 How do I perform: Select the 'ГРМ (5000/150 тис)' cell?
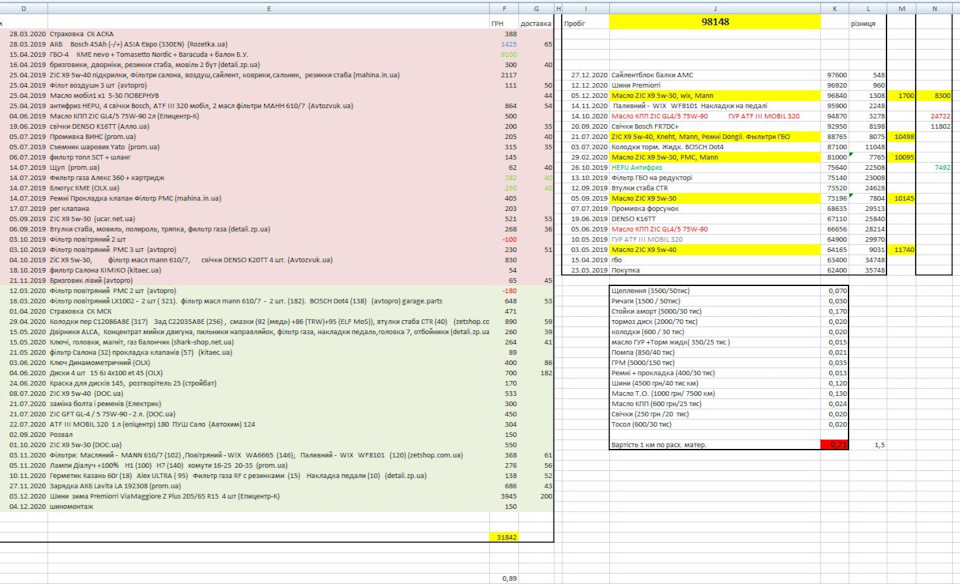(x=715, y=362)
